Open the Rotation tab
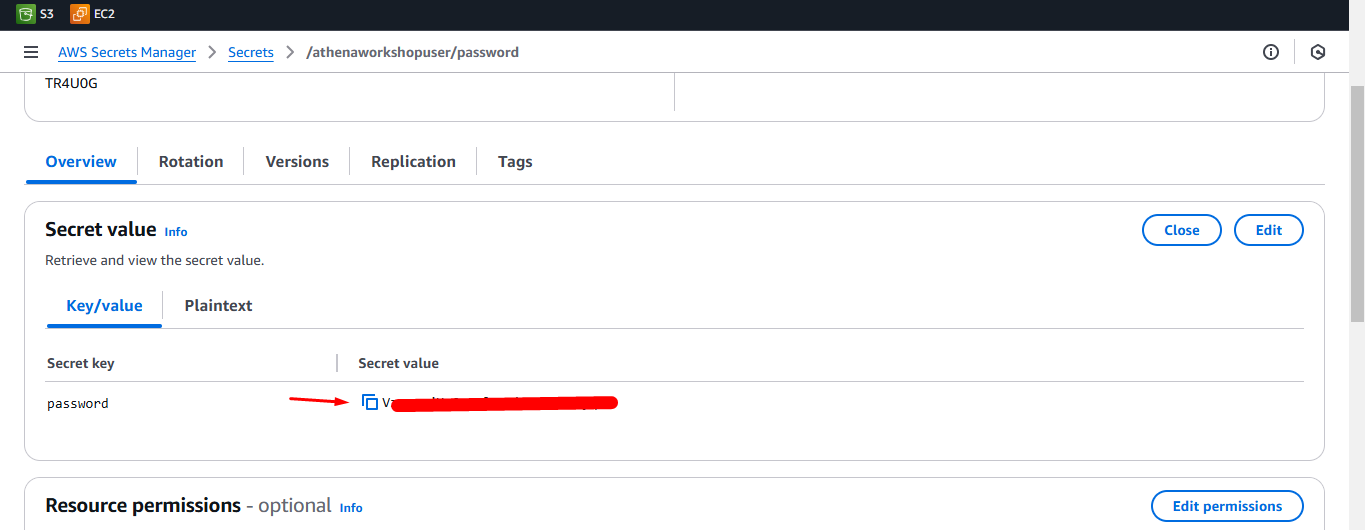This screenshot has height=530, width=1365. coord(191,161)
